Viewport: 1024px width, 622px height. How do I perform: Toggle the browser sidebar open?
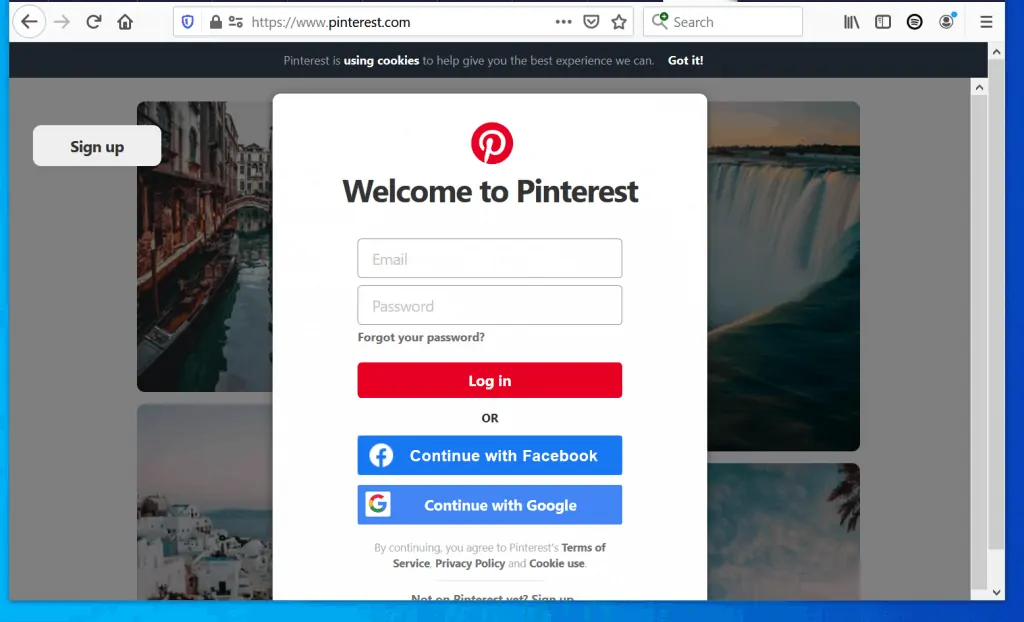click(883, 21)
